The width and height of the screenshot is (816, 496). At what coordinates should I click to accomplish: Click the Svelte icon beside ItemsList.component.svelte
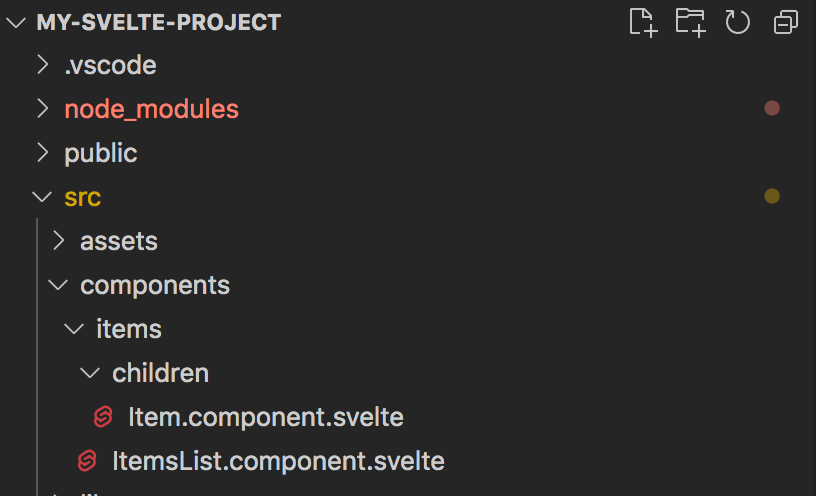coord(87,461)
